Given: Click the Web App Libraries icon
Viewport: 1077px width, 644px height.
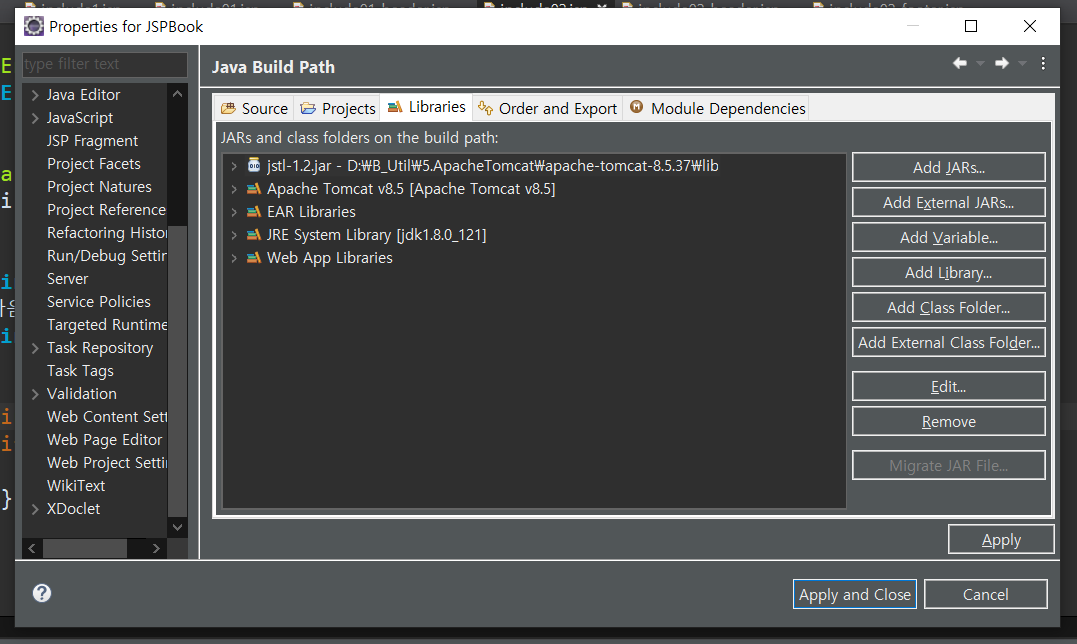Looking at the screenshot, I should point(254,257).
